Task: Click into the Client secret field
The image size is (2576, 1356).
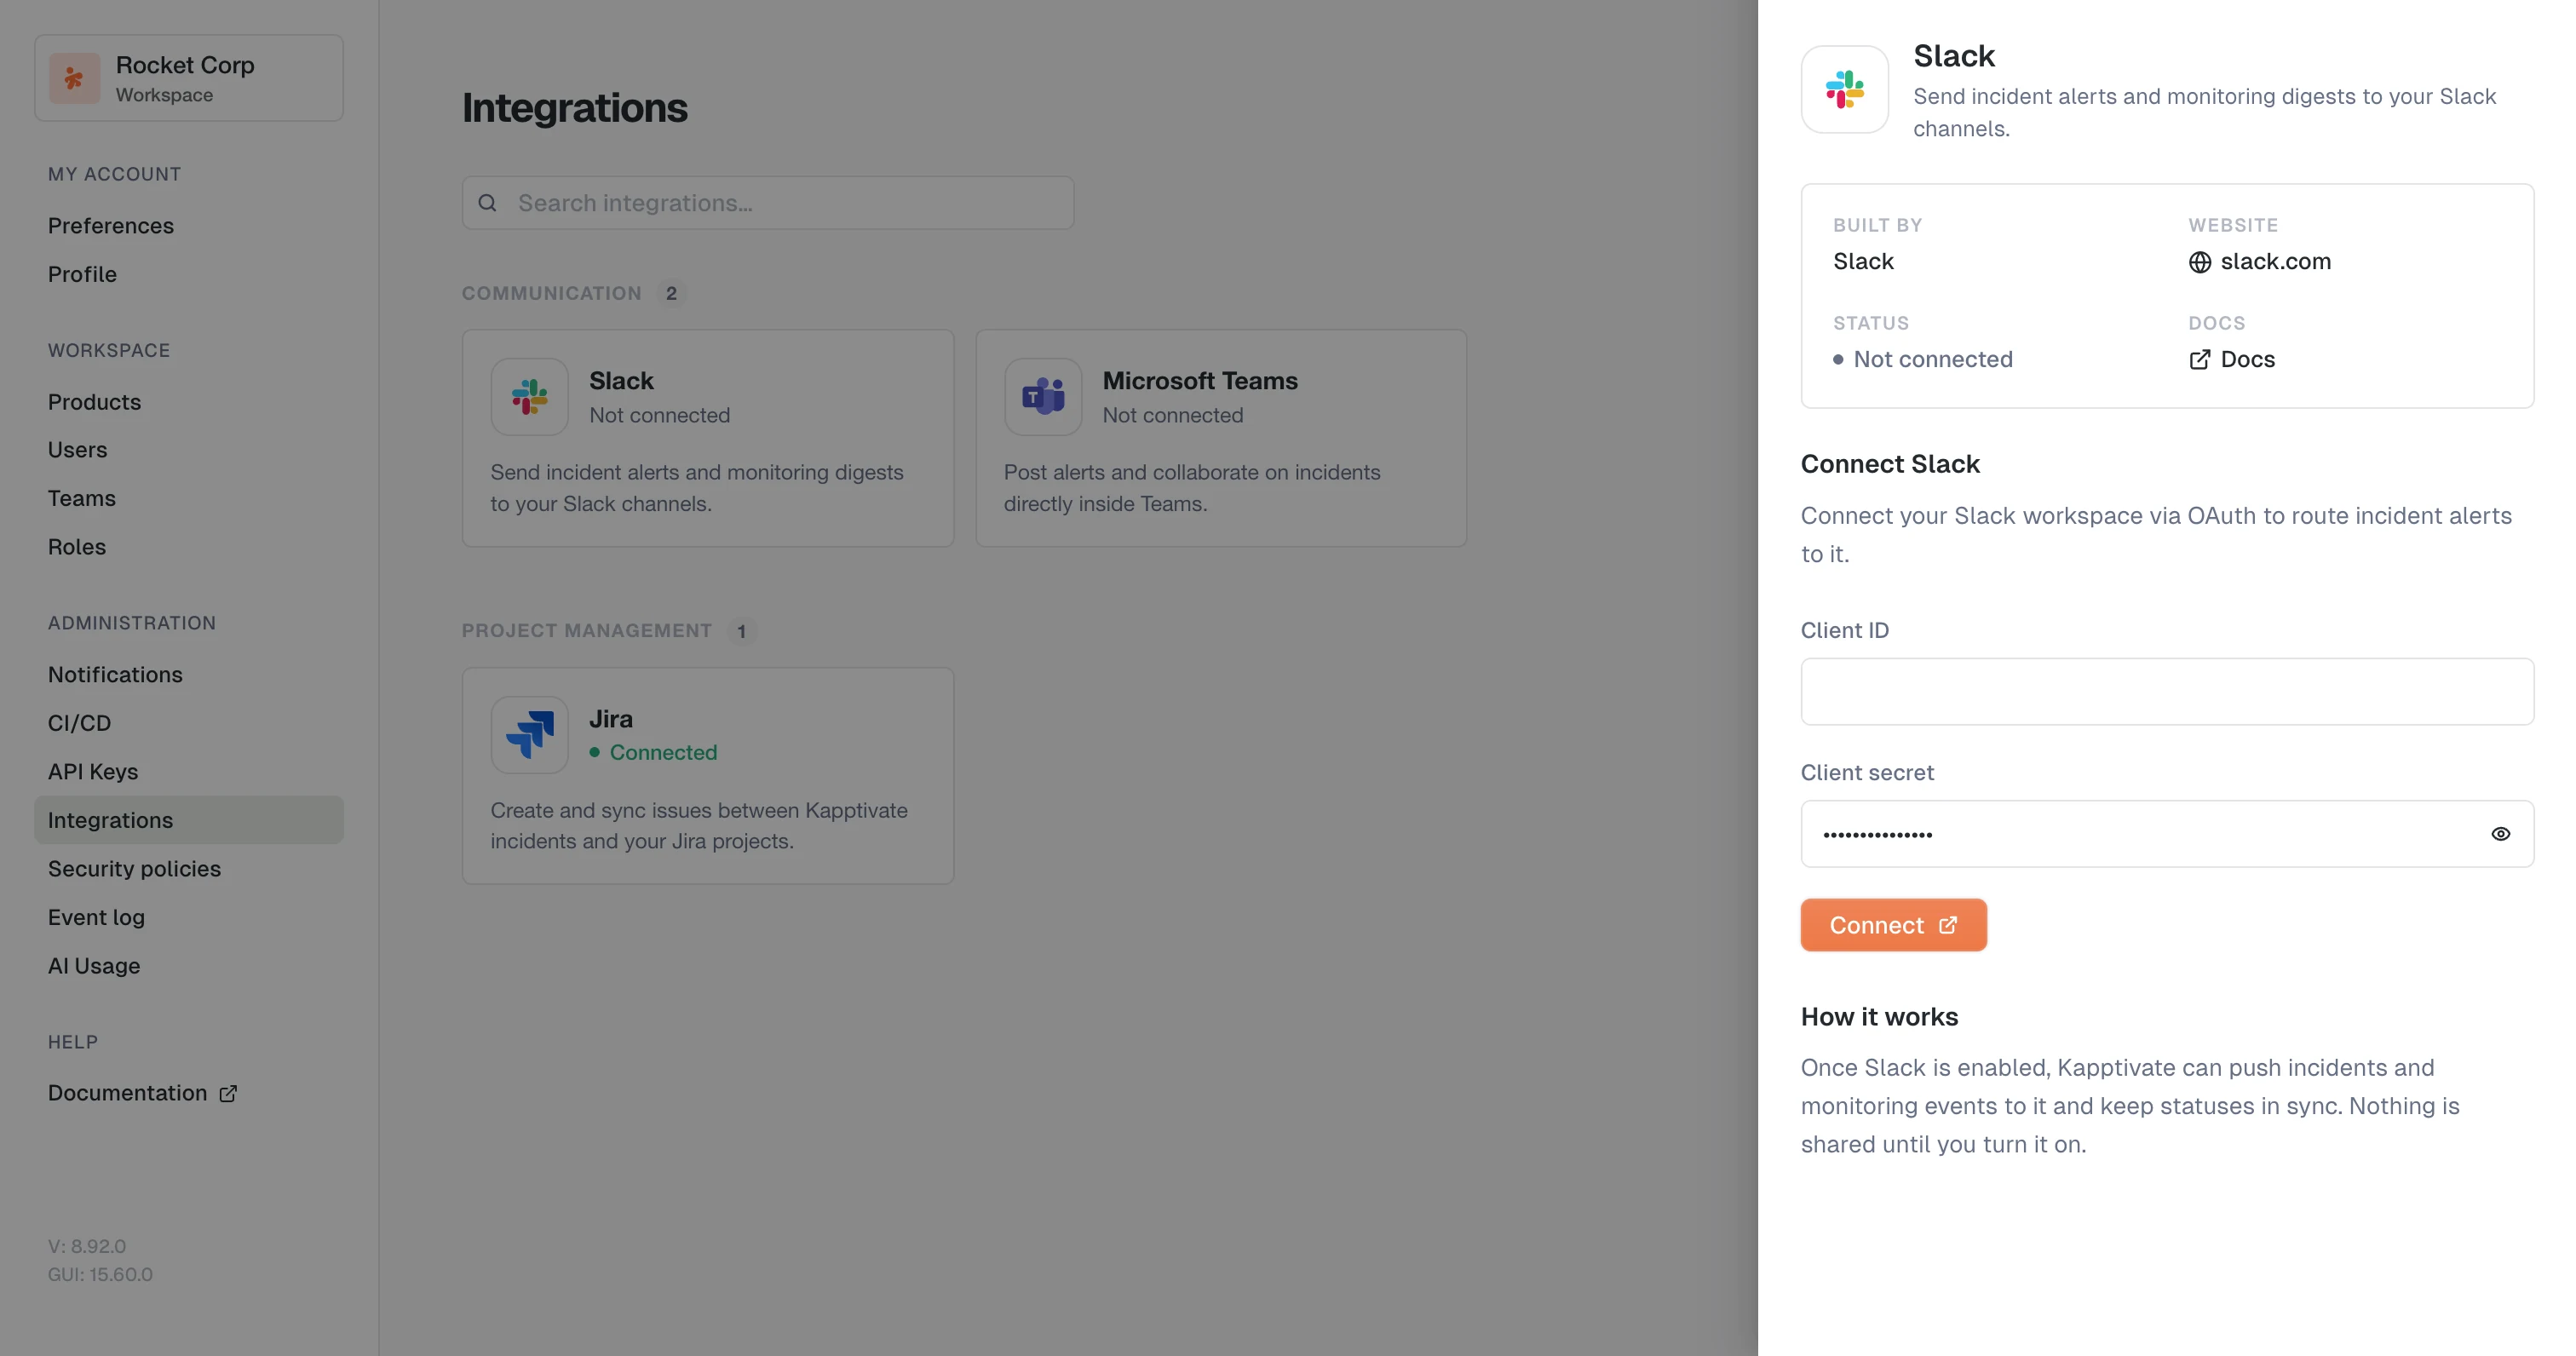Action: pos(2167,833)
